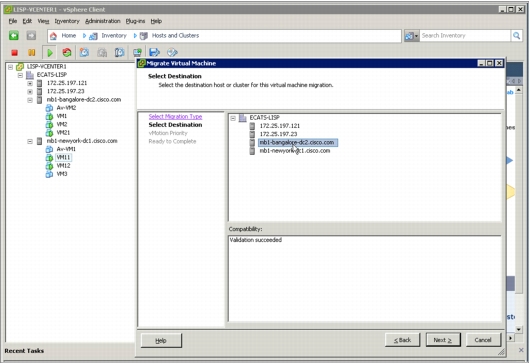Click the Help button in the dialog

pyautogui.click(x=161, y=340)
